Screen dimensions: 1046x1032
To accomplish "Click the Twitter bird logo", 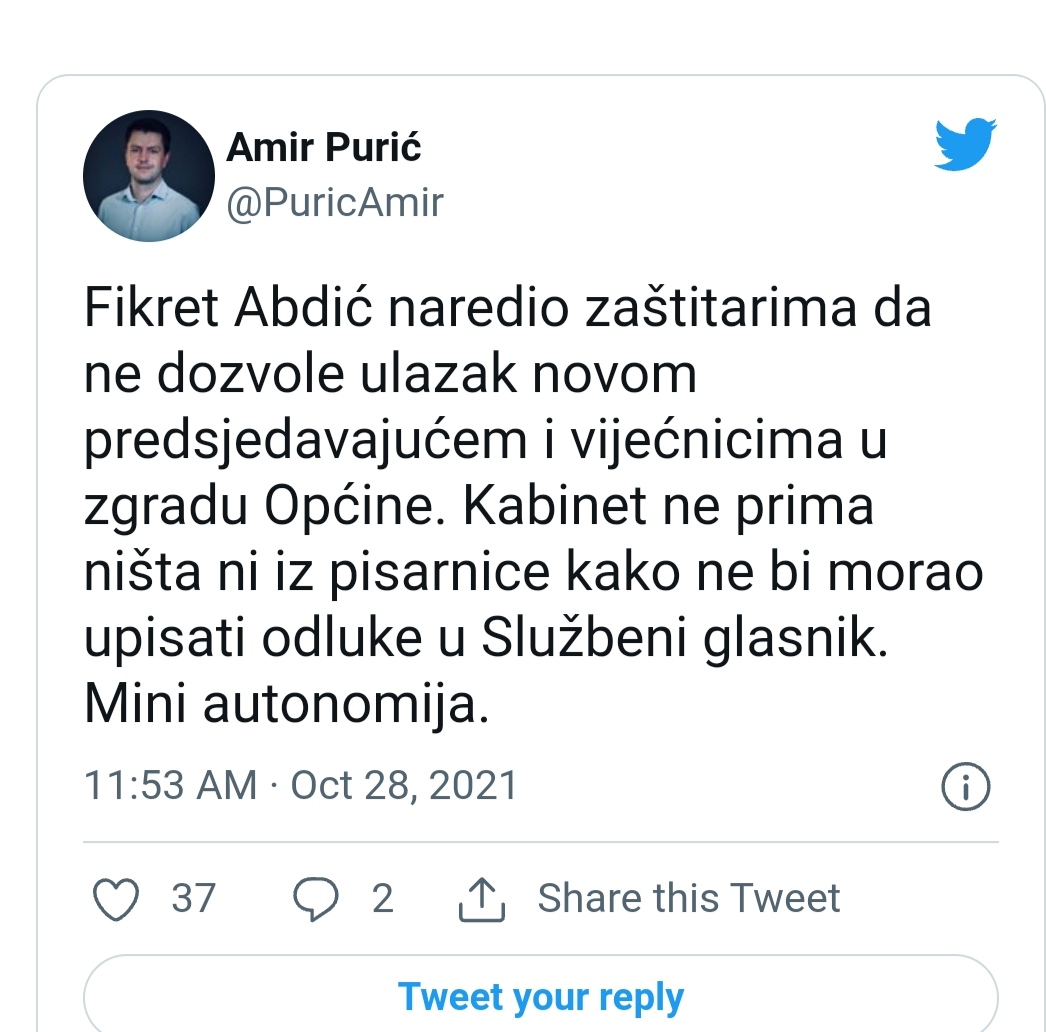I will coord(965,144).
